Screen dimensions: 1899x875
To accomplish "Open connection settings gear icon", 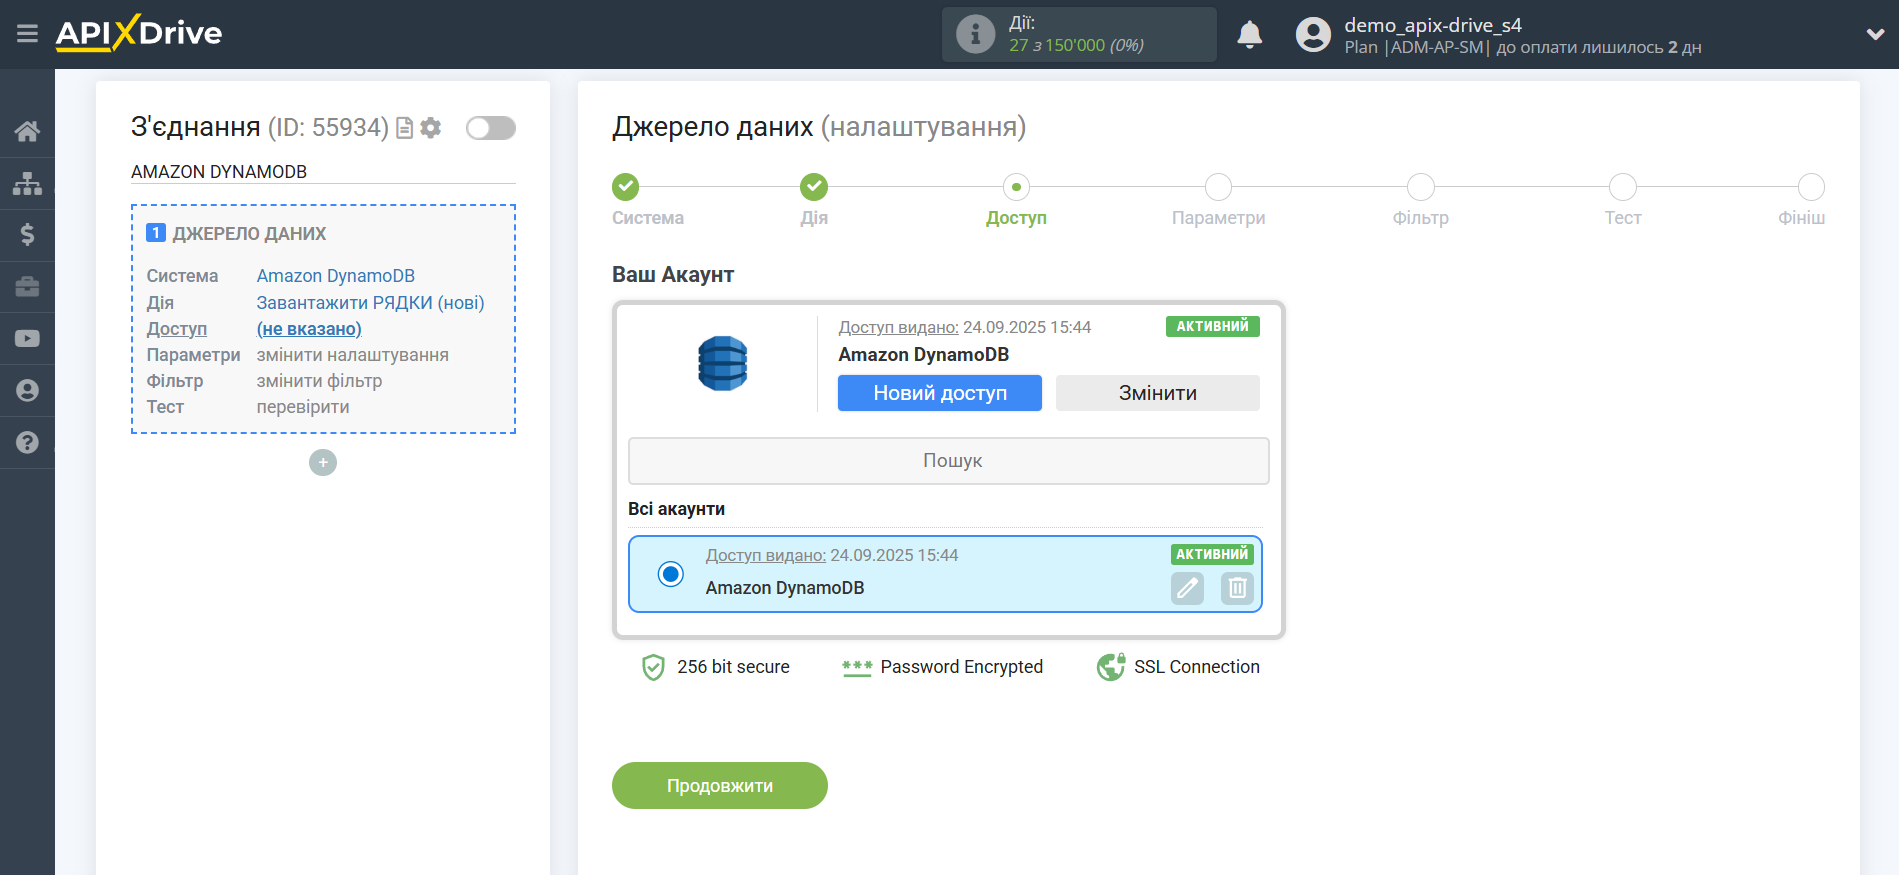I will [x=431, y=128].
